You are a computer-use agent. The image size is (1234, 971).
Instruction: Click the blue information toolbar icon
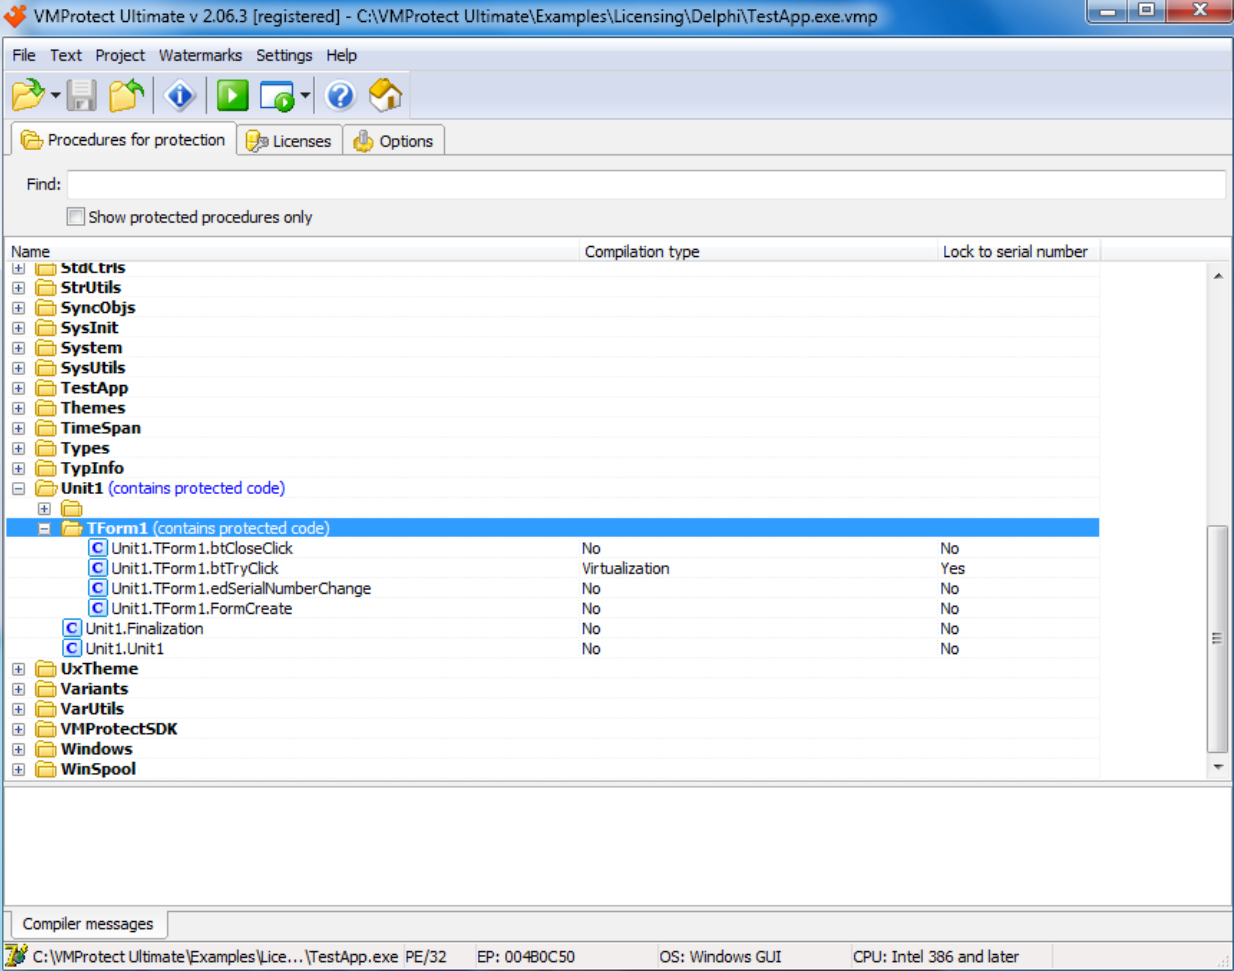pos(180,96)
